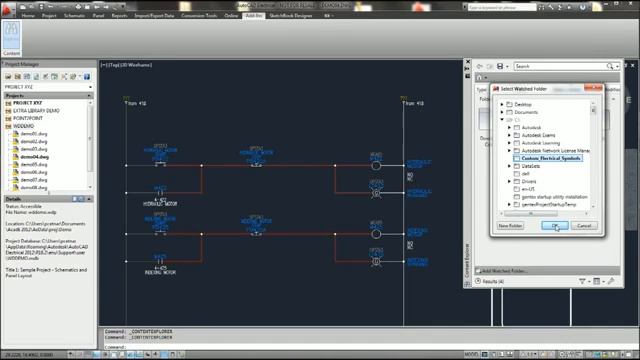This screenshot has width=640, height=360.
Task: Click the Project Task List icon
Action: tap(46, 77)
